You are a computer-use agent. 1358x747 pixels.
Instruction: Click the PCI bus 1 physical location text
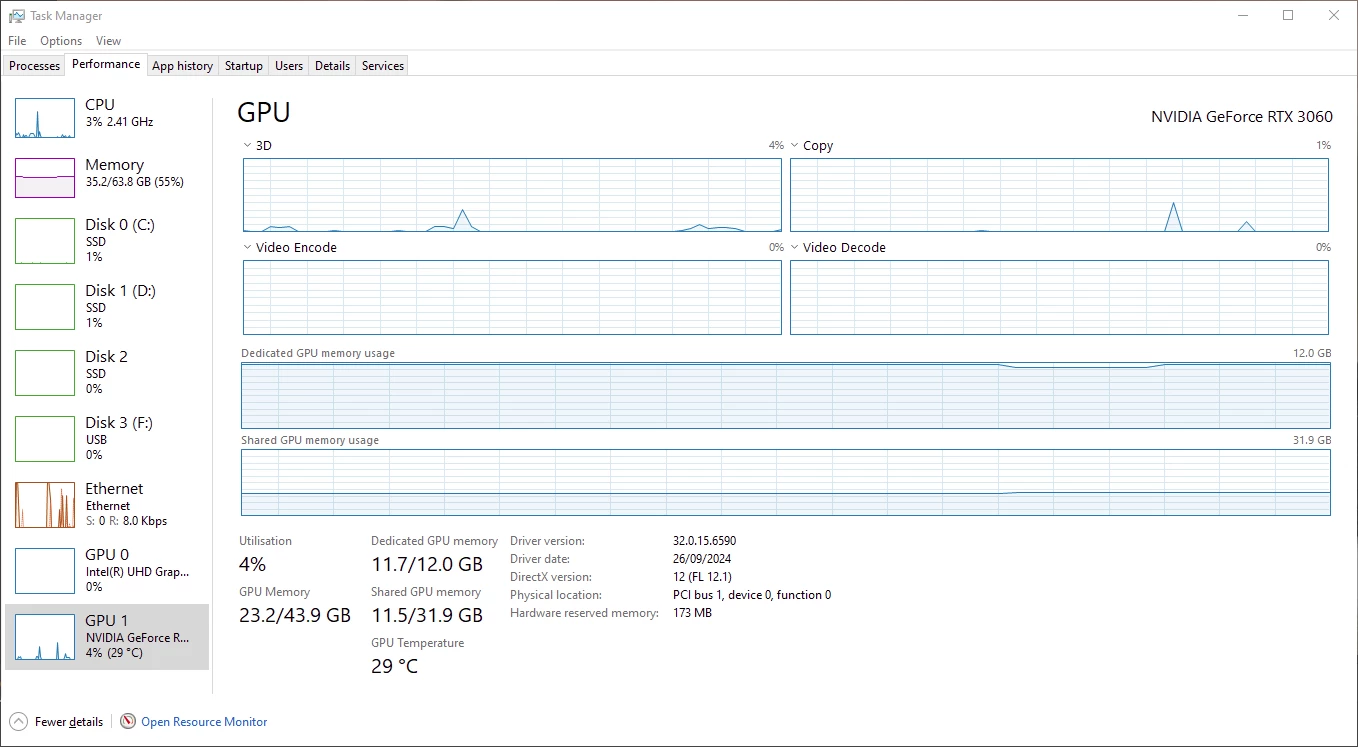coord(752,595)
